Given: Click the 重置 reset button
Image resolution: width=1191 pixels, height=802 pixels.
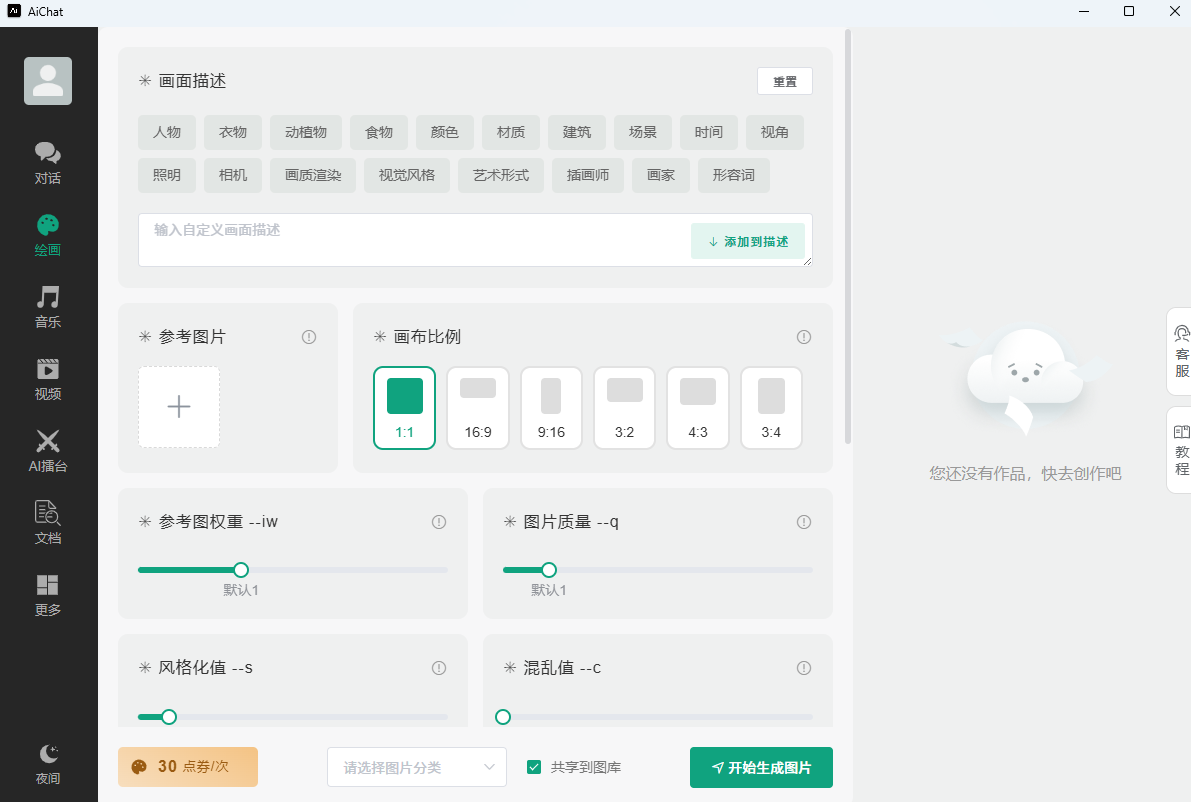Looking at the screenshot, I should [785, 82].
